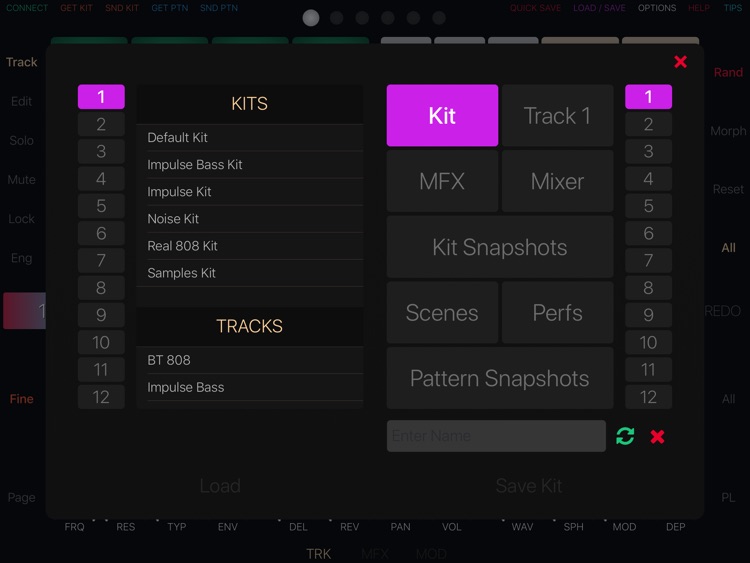Toggle Mute in the left sidebar
750x563 pixels.
coord(22,179)
